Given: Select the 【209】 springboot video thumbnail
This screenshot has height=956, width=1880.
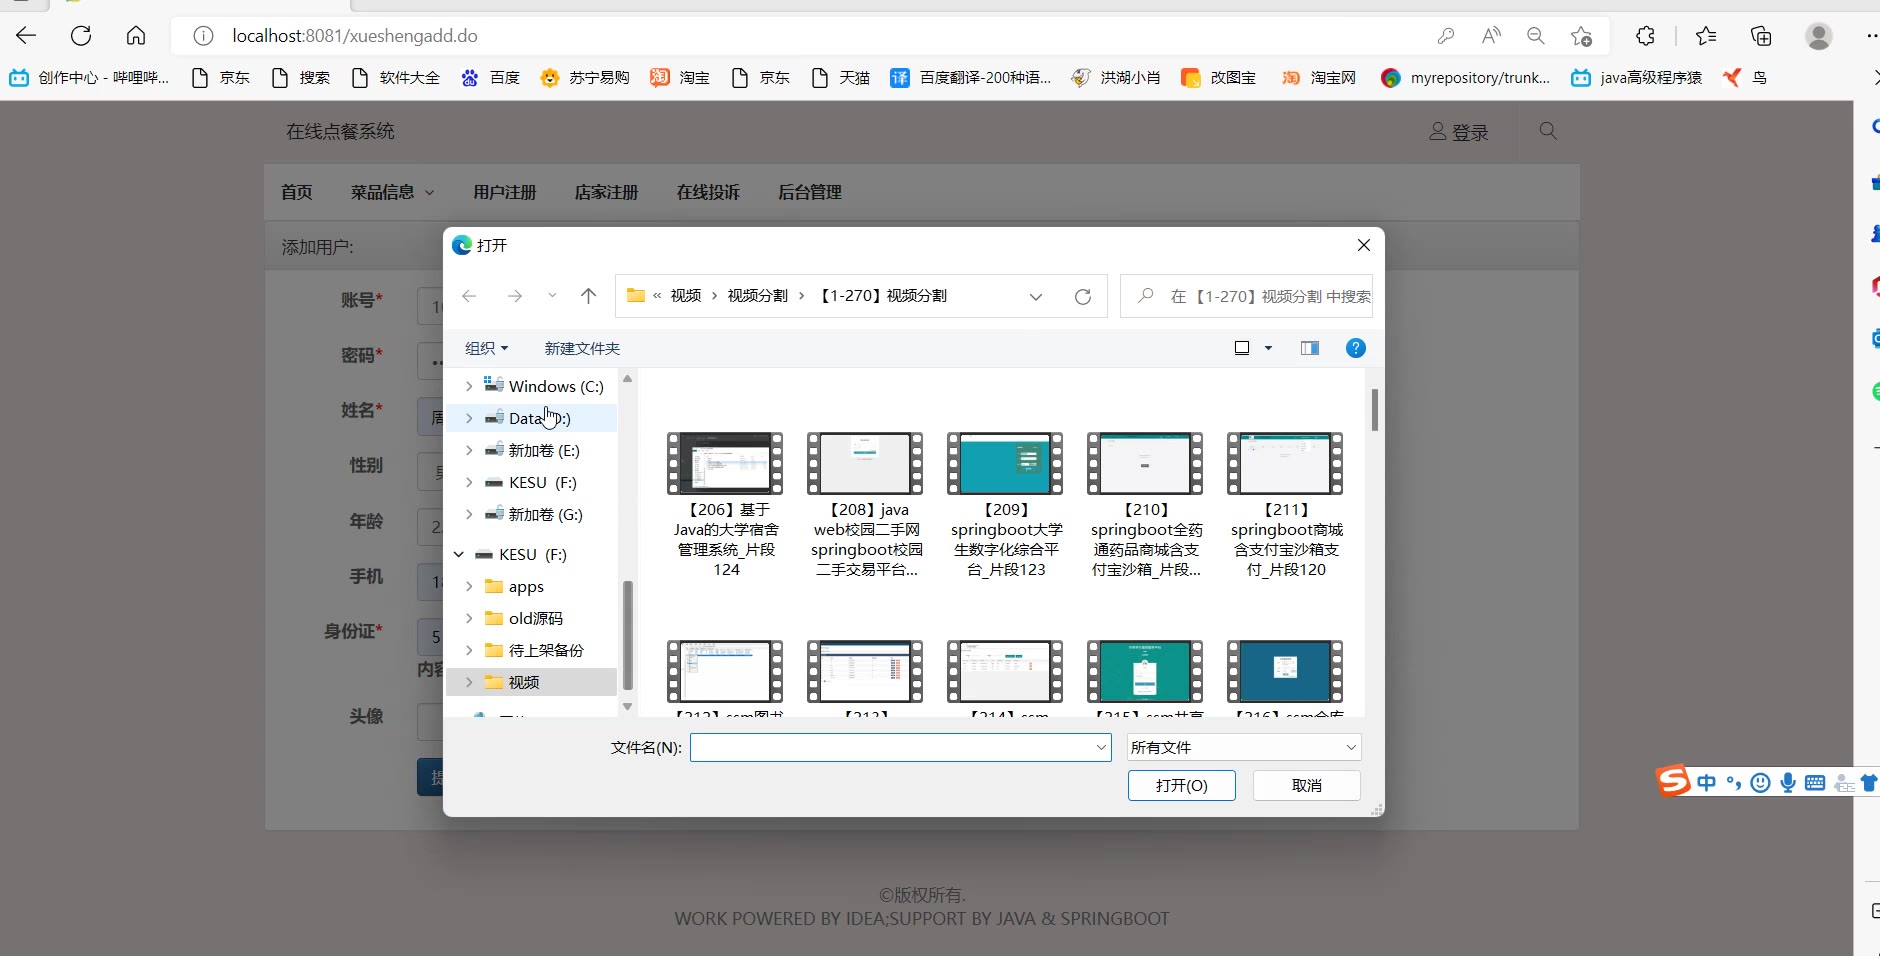Looking at the screenshot, I should click(x=1005, y=464).
